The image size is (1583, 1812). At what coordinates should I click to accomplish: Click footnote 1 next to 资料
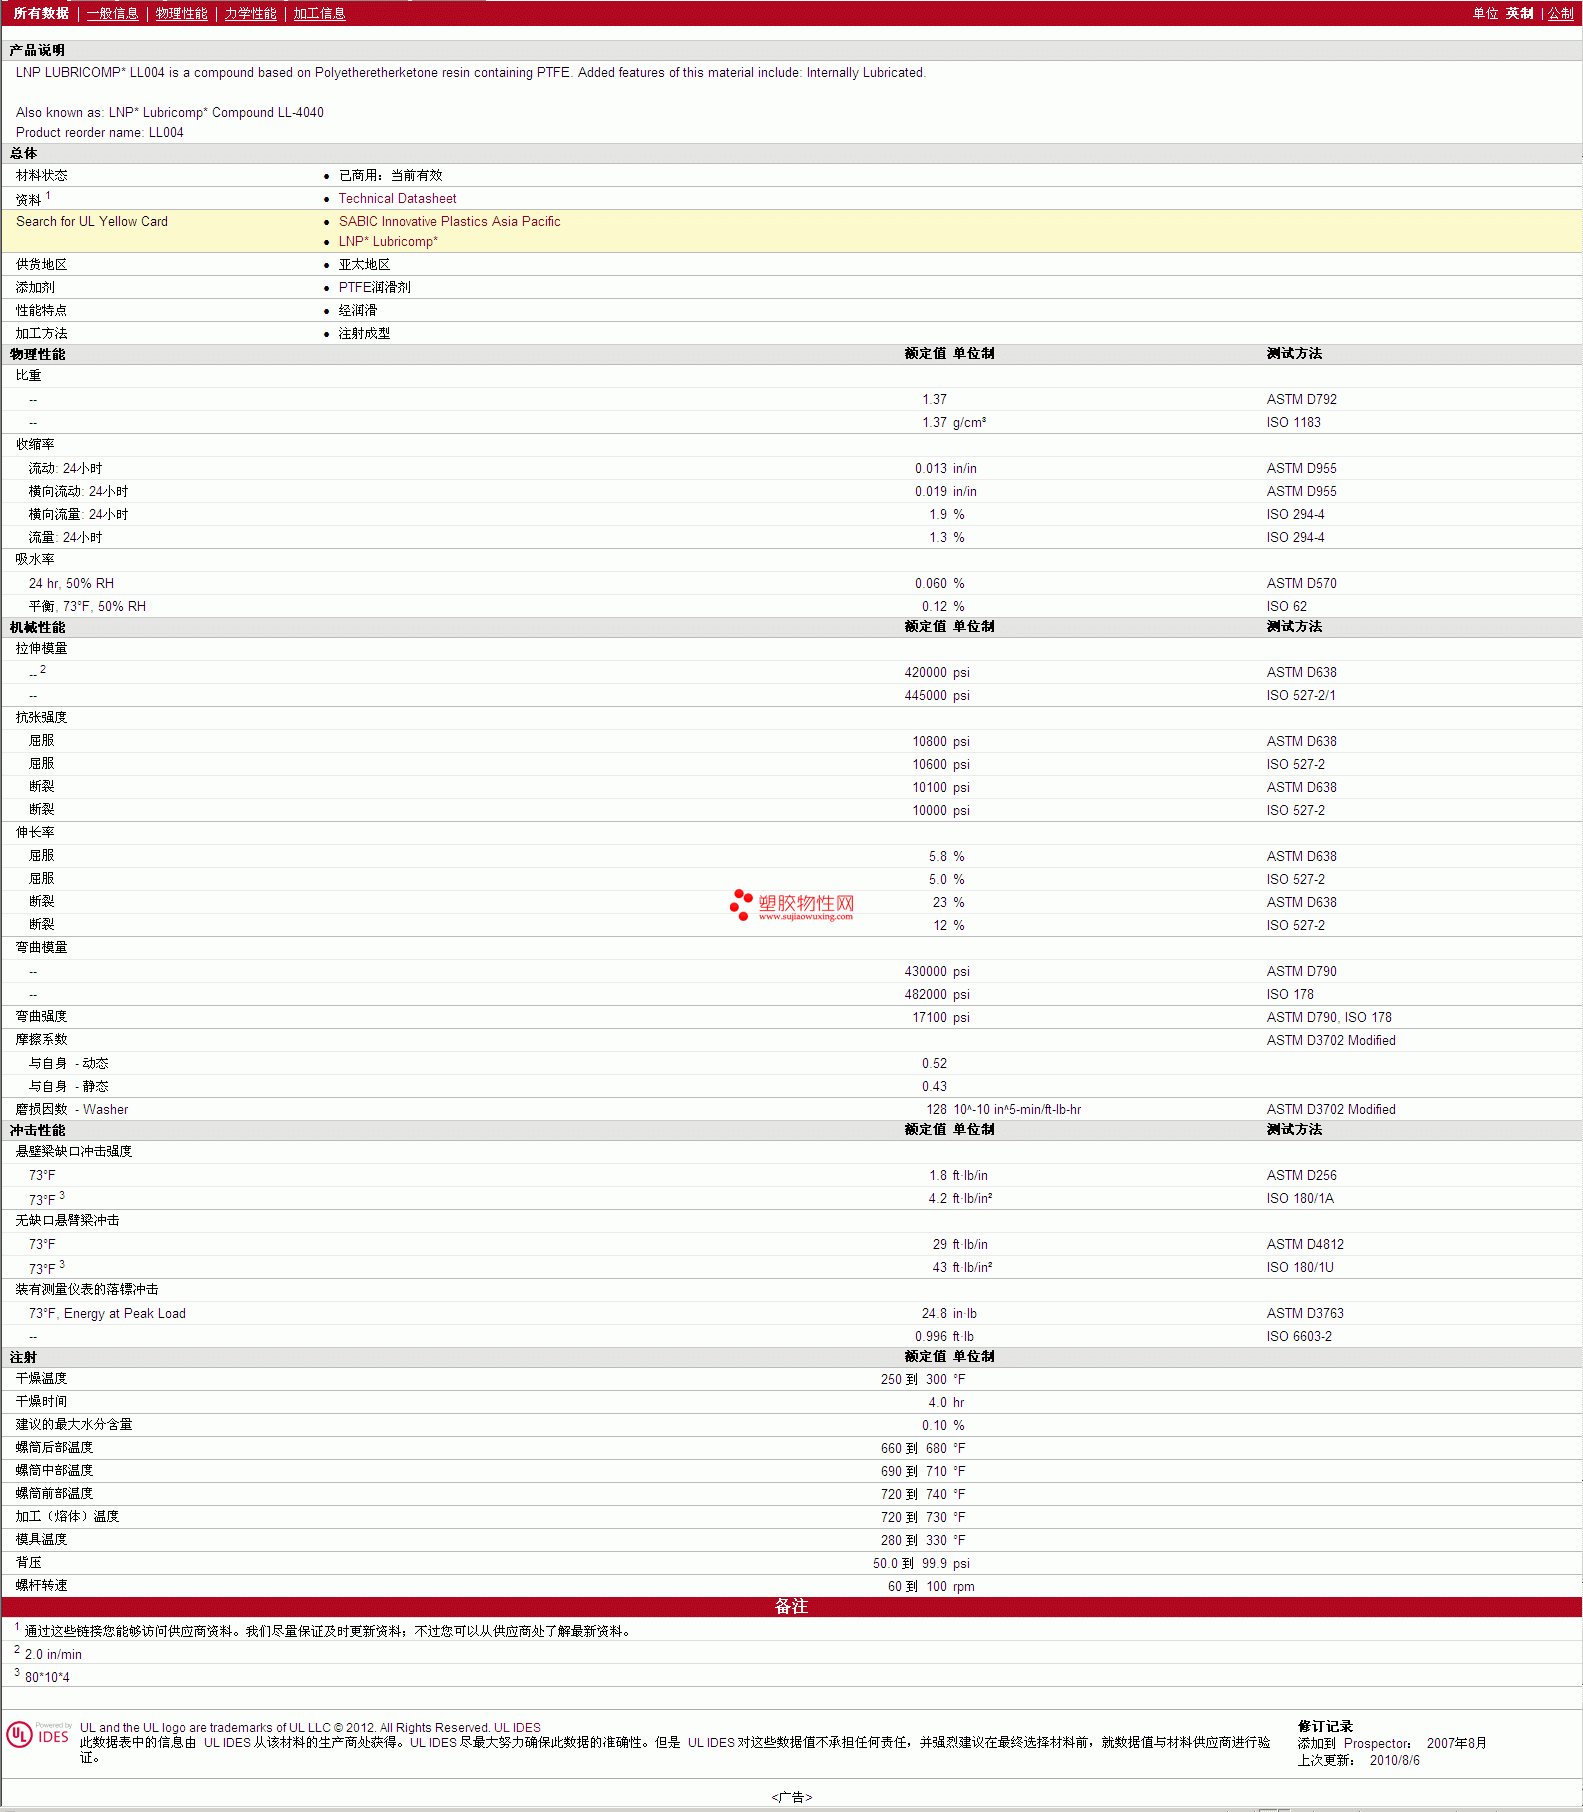pos(48,195)
